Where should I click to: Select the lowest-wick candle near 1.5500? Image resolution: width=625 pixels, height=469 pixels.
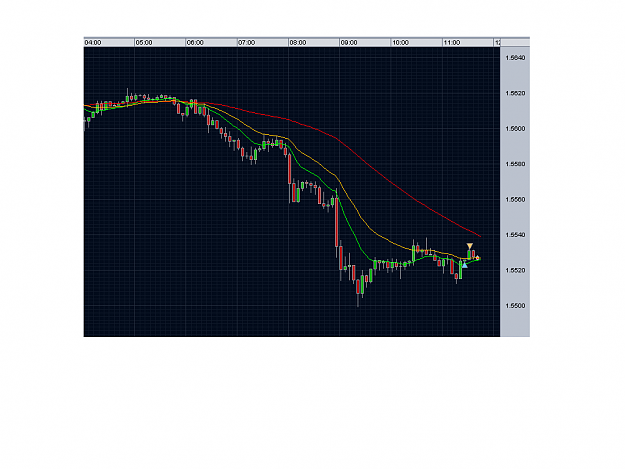(x=358, y=287)
